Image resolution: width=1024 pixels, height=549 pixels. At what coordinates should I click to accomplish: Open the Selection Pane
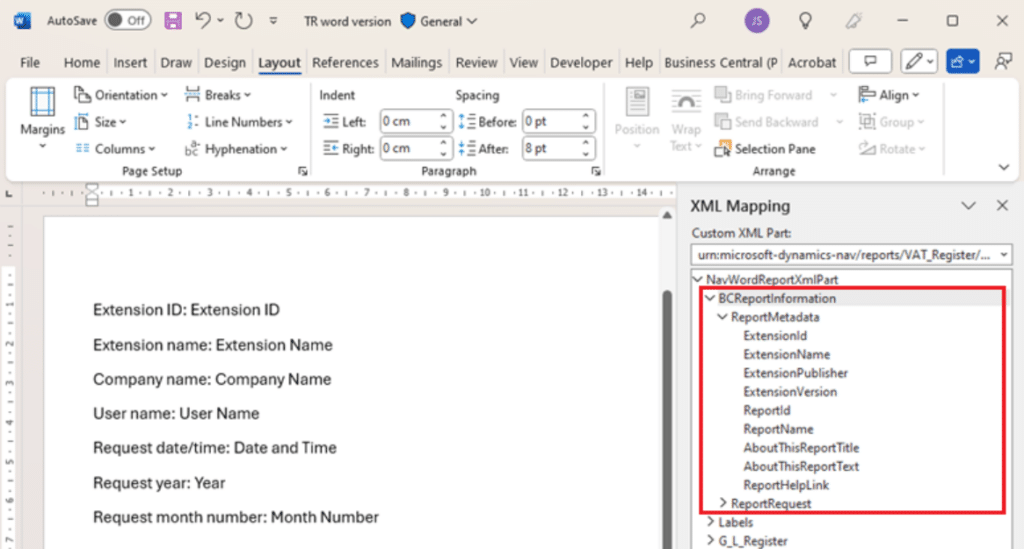tap(765, 149)
